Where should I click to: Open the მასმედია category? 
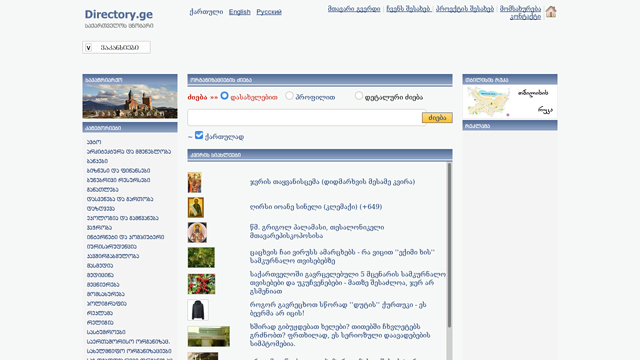pyautogui.click(x=100, y=266)
